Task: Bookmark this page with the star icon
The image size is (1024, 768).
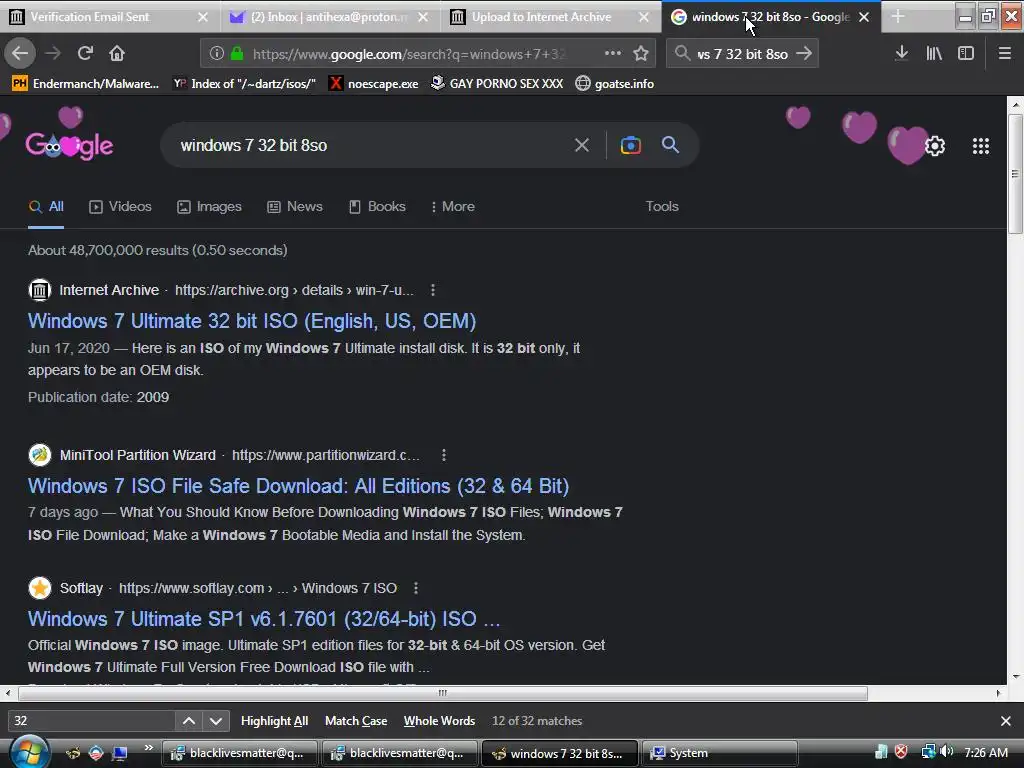Action: pyautogui.click(x=641, y=54)
